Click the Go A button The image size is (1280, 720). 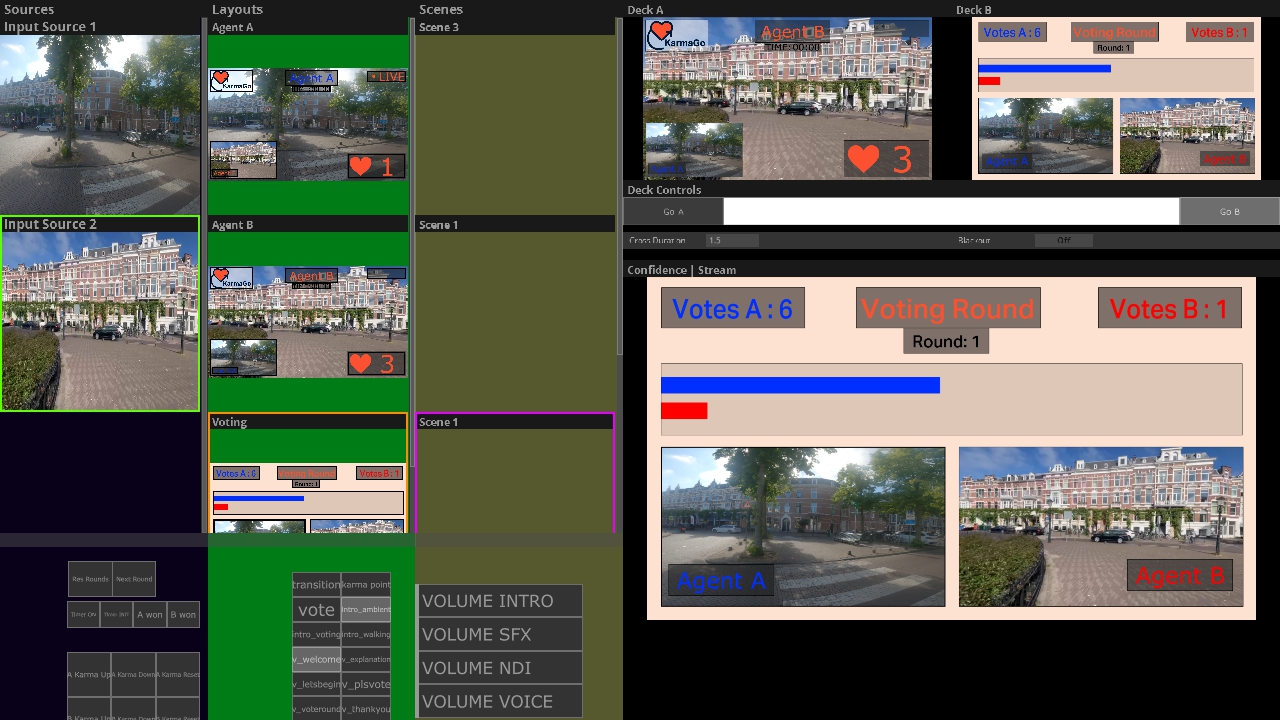coord(673,211)
